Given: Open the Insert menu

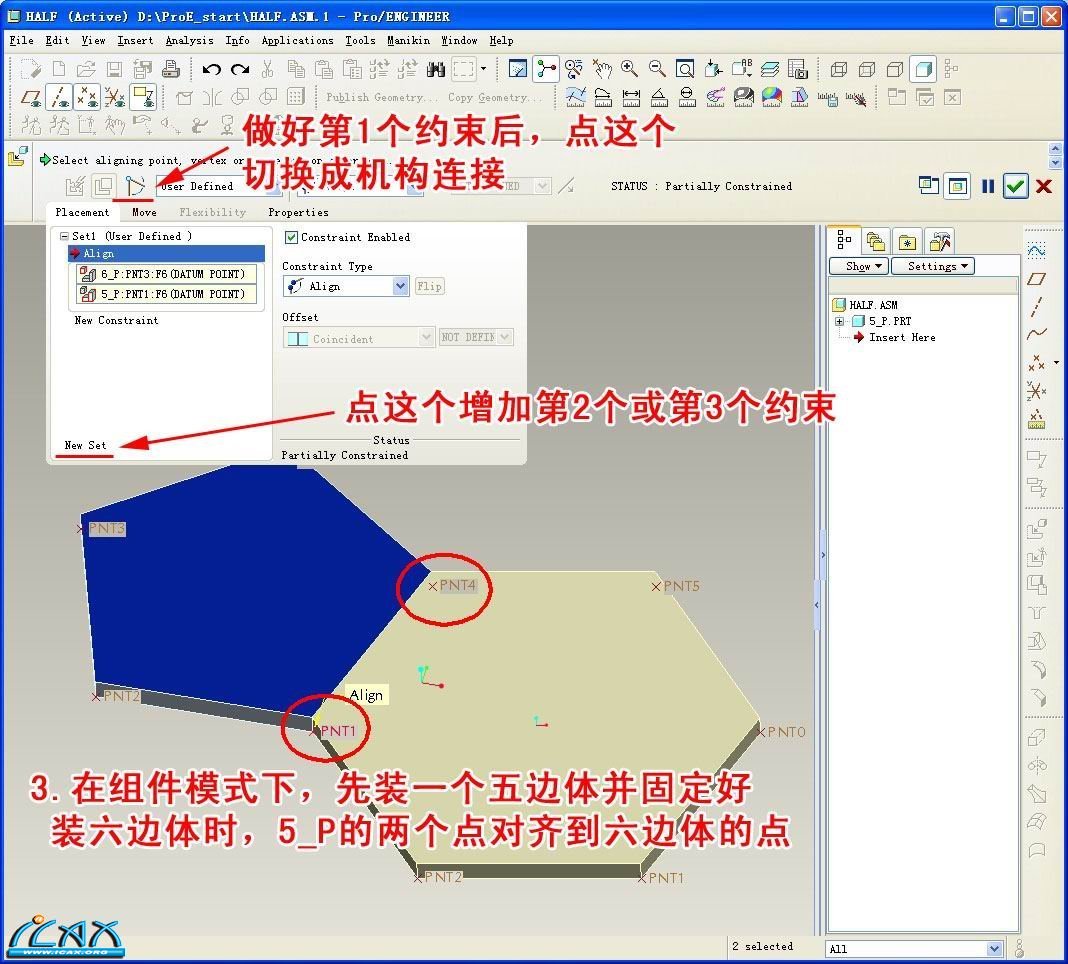Looking at the screenshot, I should [x=135, y=40].
